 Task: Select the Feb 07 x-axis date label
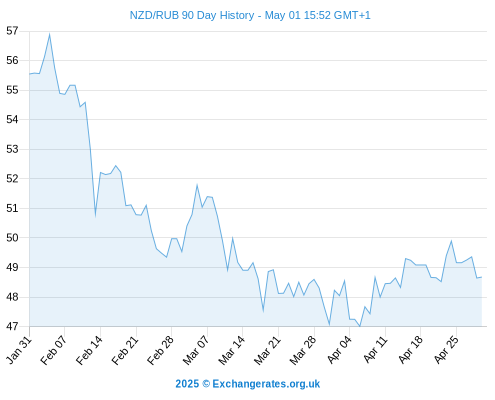54,350
